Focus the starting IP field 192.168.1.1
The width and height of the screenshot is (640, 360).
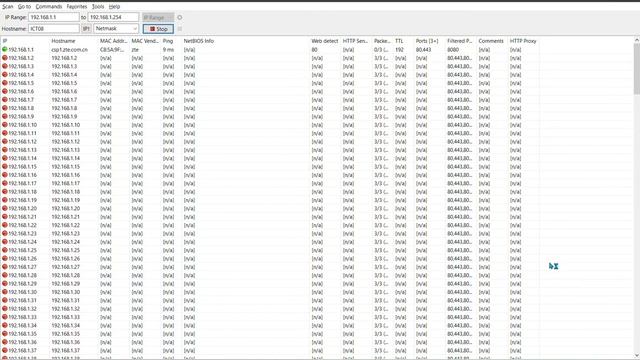click(53, 18)
